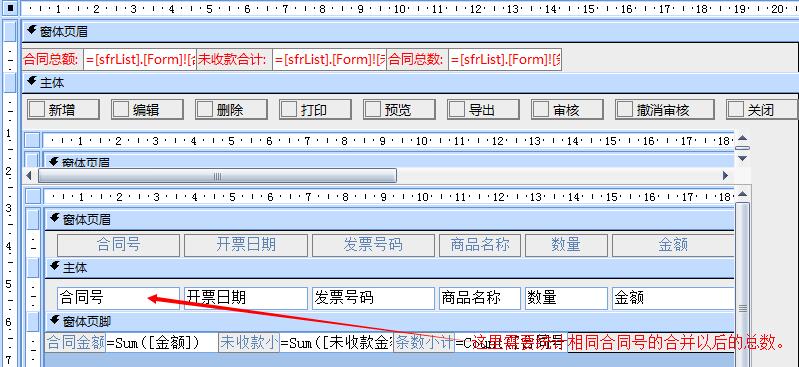
Task: Click the icon box on 新增 button
Action: (37, 109)
